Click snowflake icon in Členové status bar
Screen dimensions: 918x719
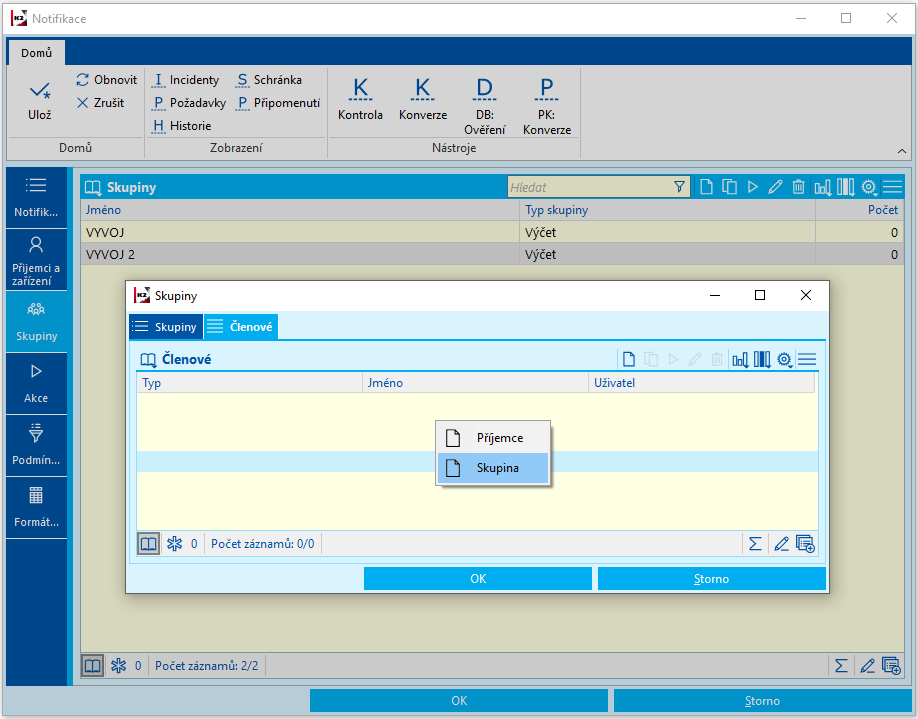coord(174,544)
